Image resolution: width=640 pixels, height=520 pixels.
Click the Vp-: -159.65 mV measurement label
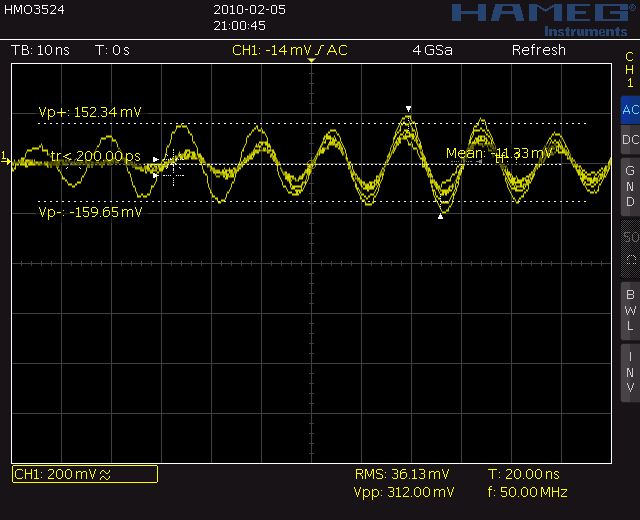(90, 212)
